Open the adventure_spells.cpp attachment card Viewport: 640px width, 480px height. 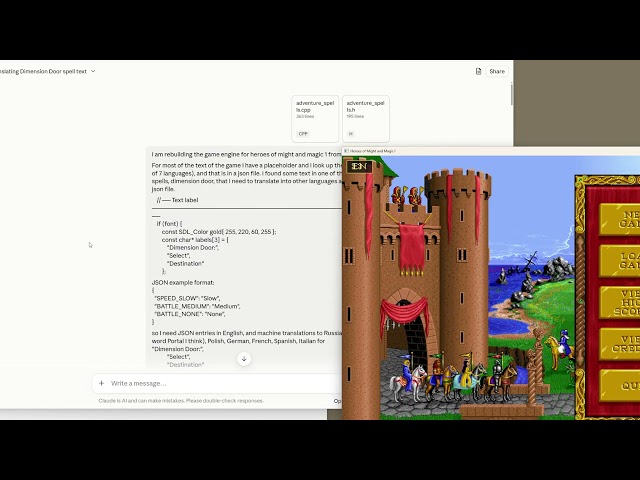(x=315, y=119)
